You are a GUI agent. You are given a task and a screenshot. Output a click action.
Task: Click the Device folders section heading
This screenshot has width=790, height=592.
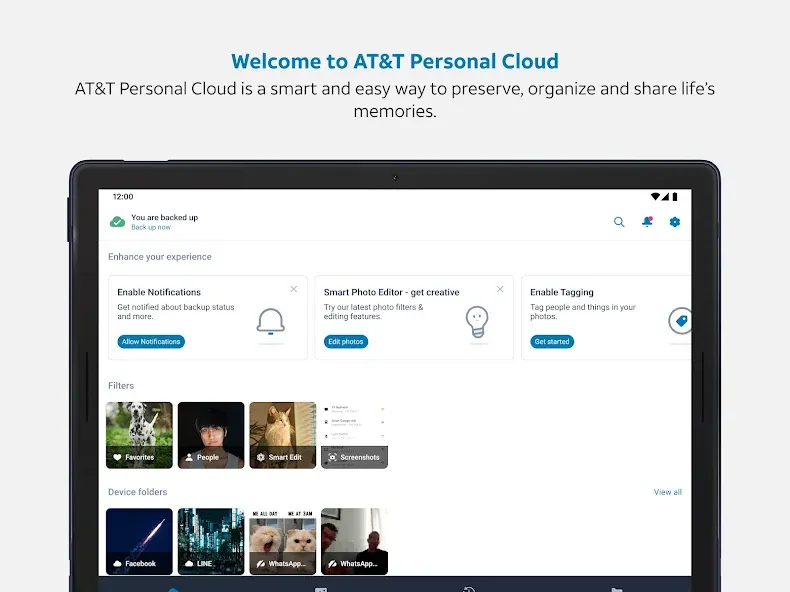point(138,492)
